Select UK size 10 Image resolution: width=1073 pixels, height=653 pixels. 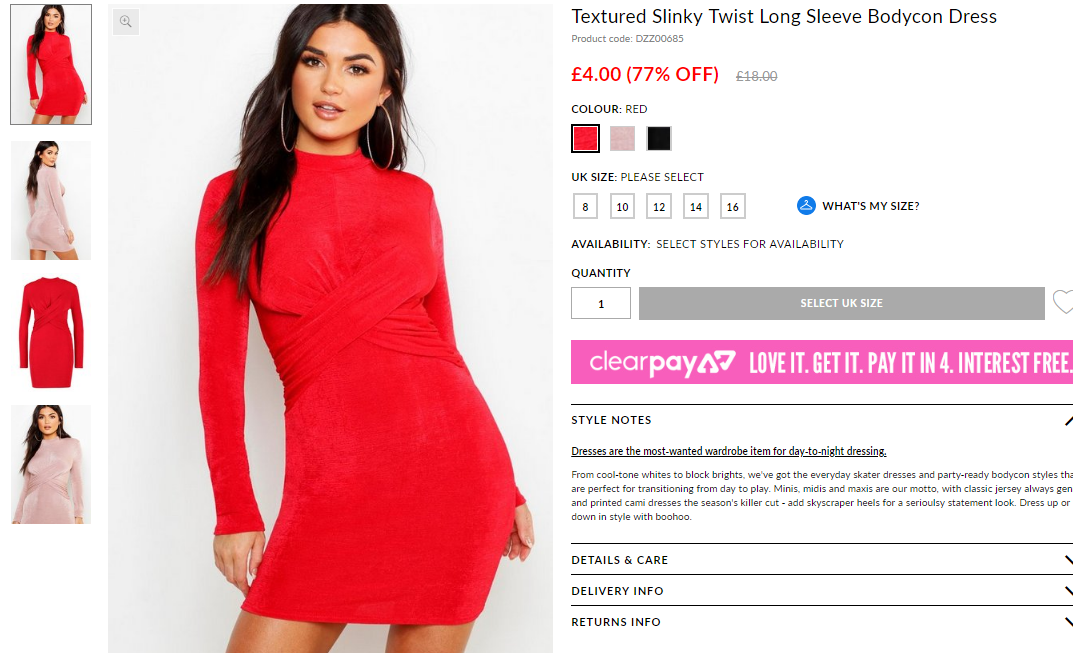click(623, 206)
